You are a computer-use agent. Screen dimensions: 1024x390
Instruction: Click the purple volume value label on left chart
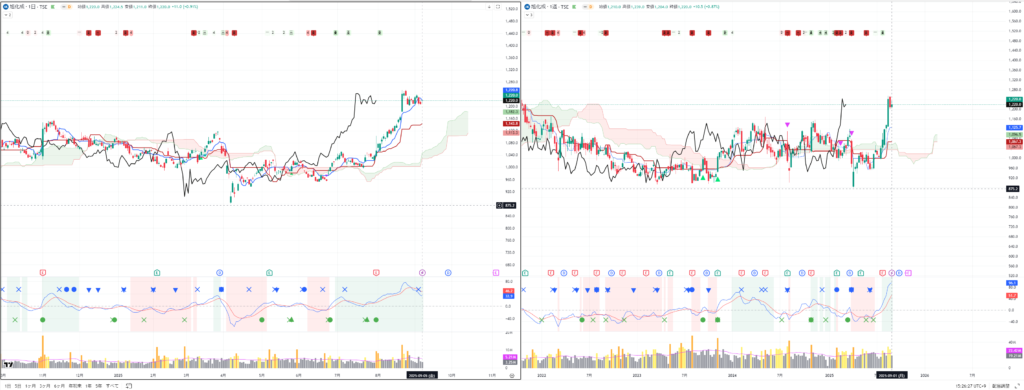[511, 357]
